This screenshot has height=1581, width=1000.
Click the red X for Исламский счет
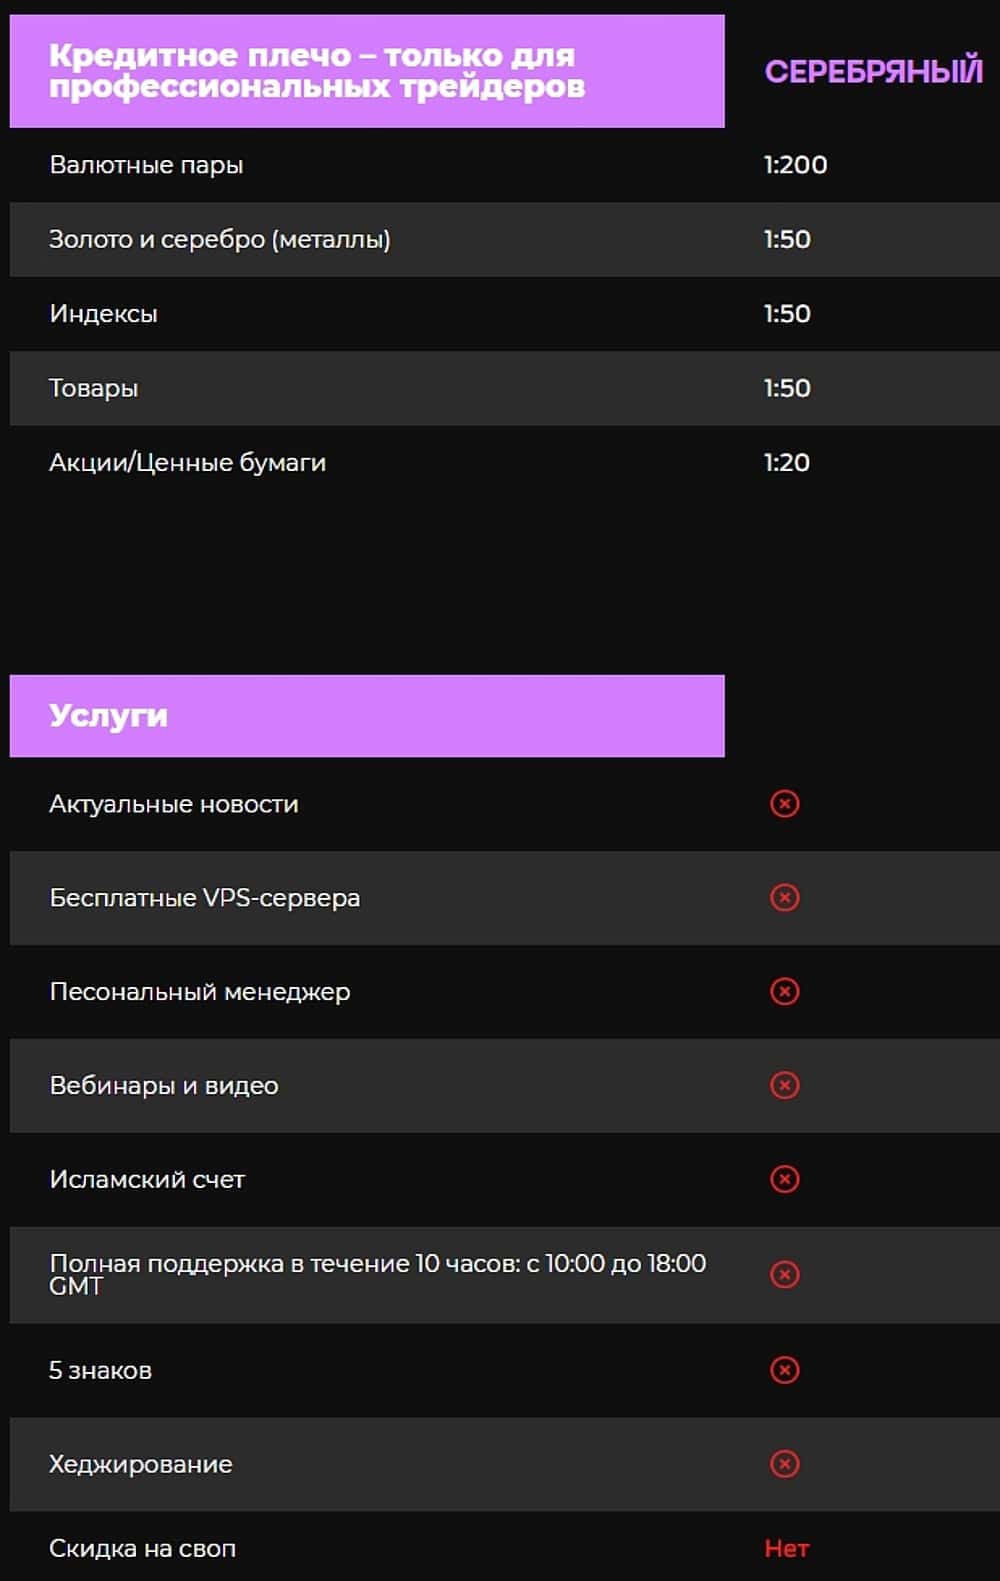pos(785,1179)
